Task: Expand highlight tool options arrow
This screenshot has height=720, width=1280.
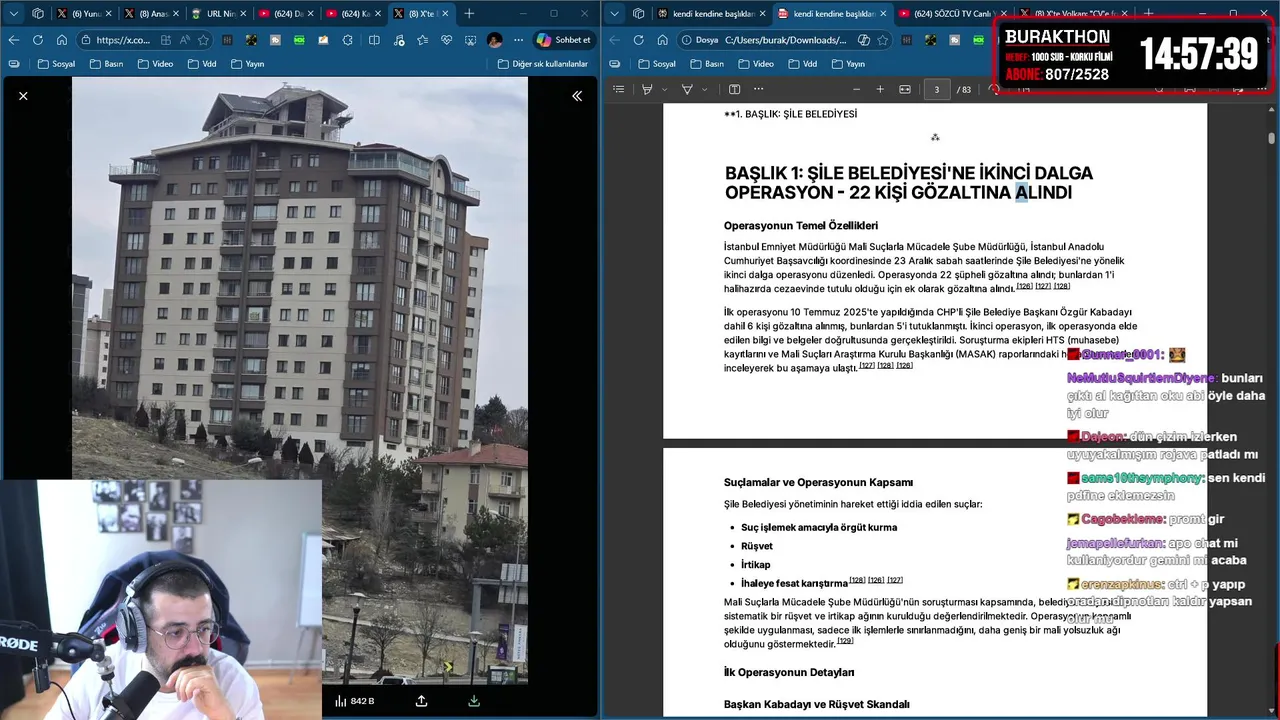Action: pyautogui.click(x=664, y=89)
